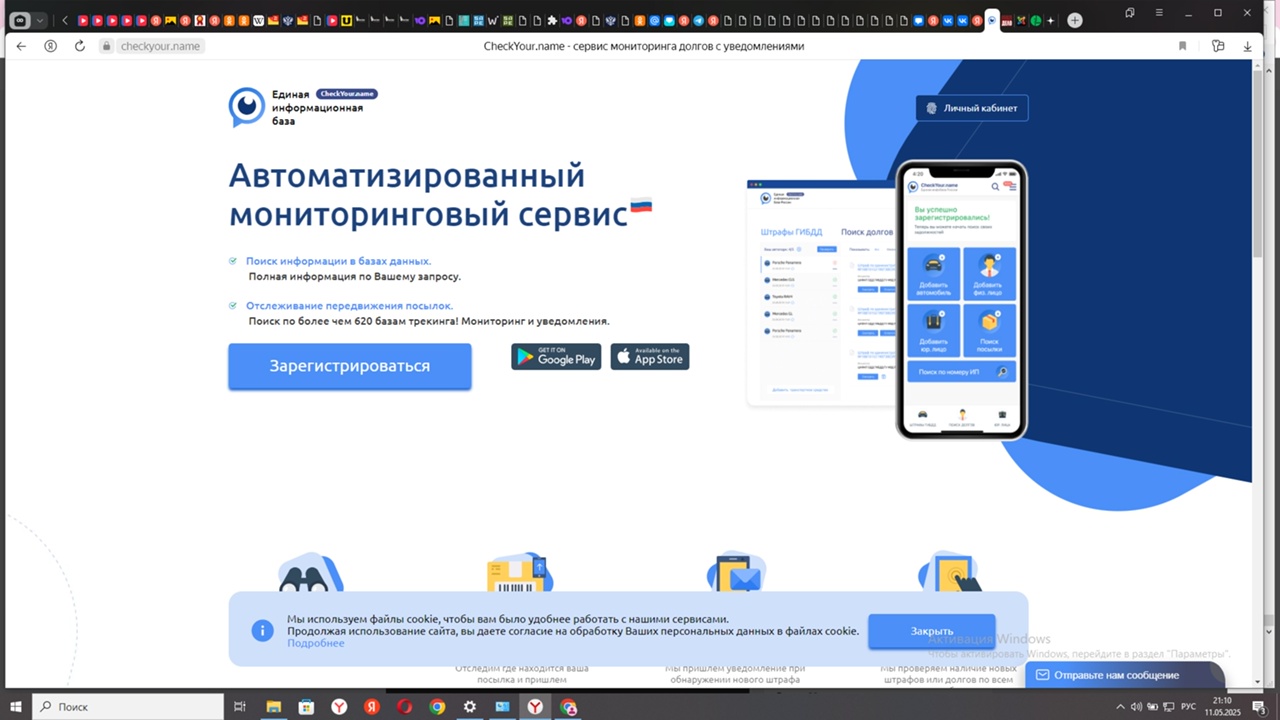Click text Полная информация по Вашему запросу.
Screen dimensions: 1280x720
coord(355,277)
